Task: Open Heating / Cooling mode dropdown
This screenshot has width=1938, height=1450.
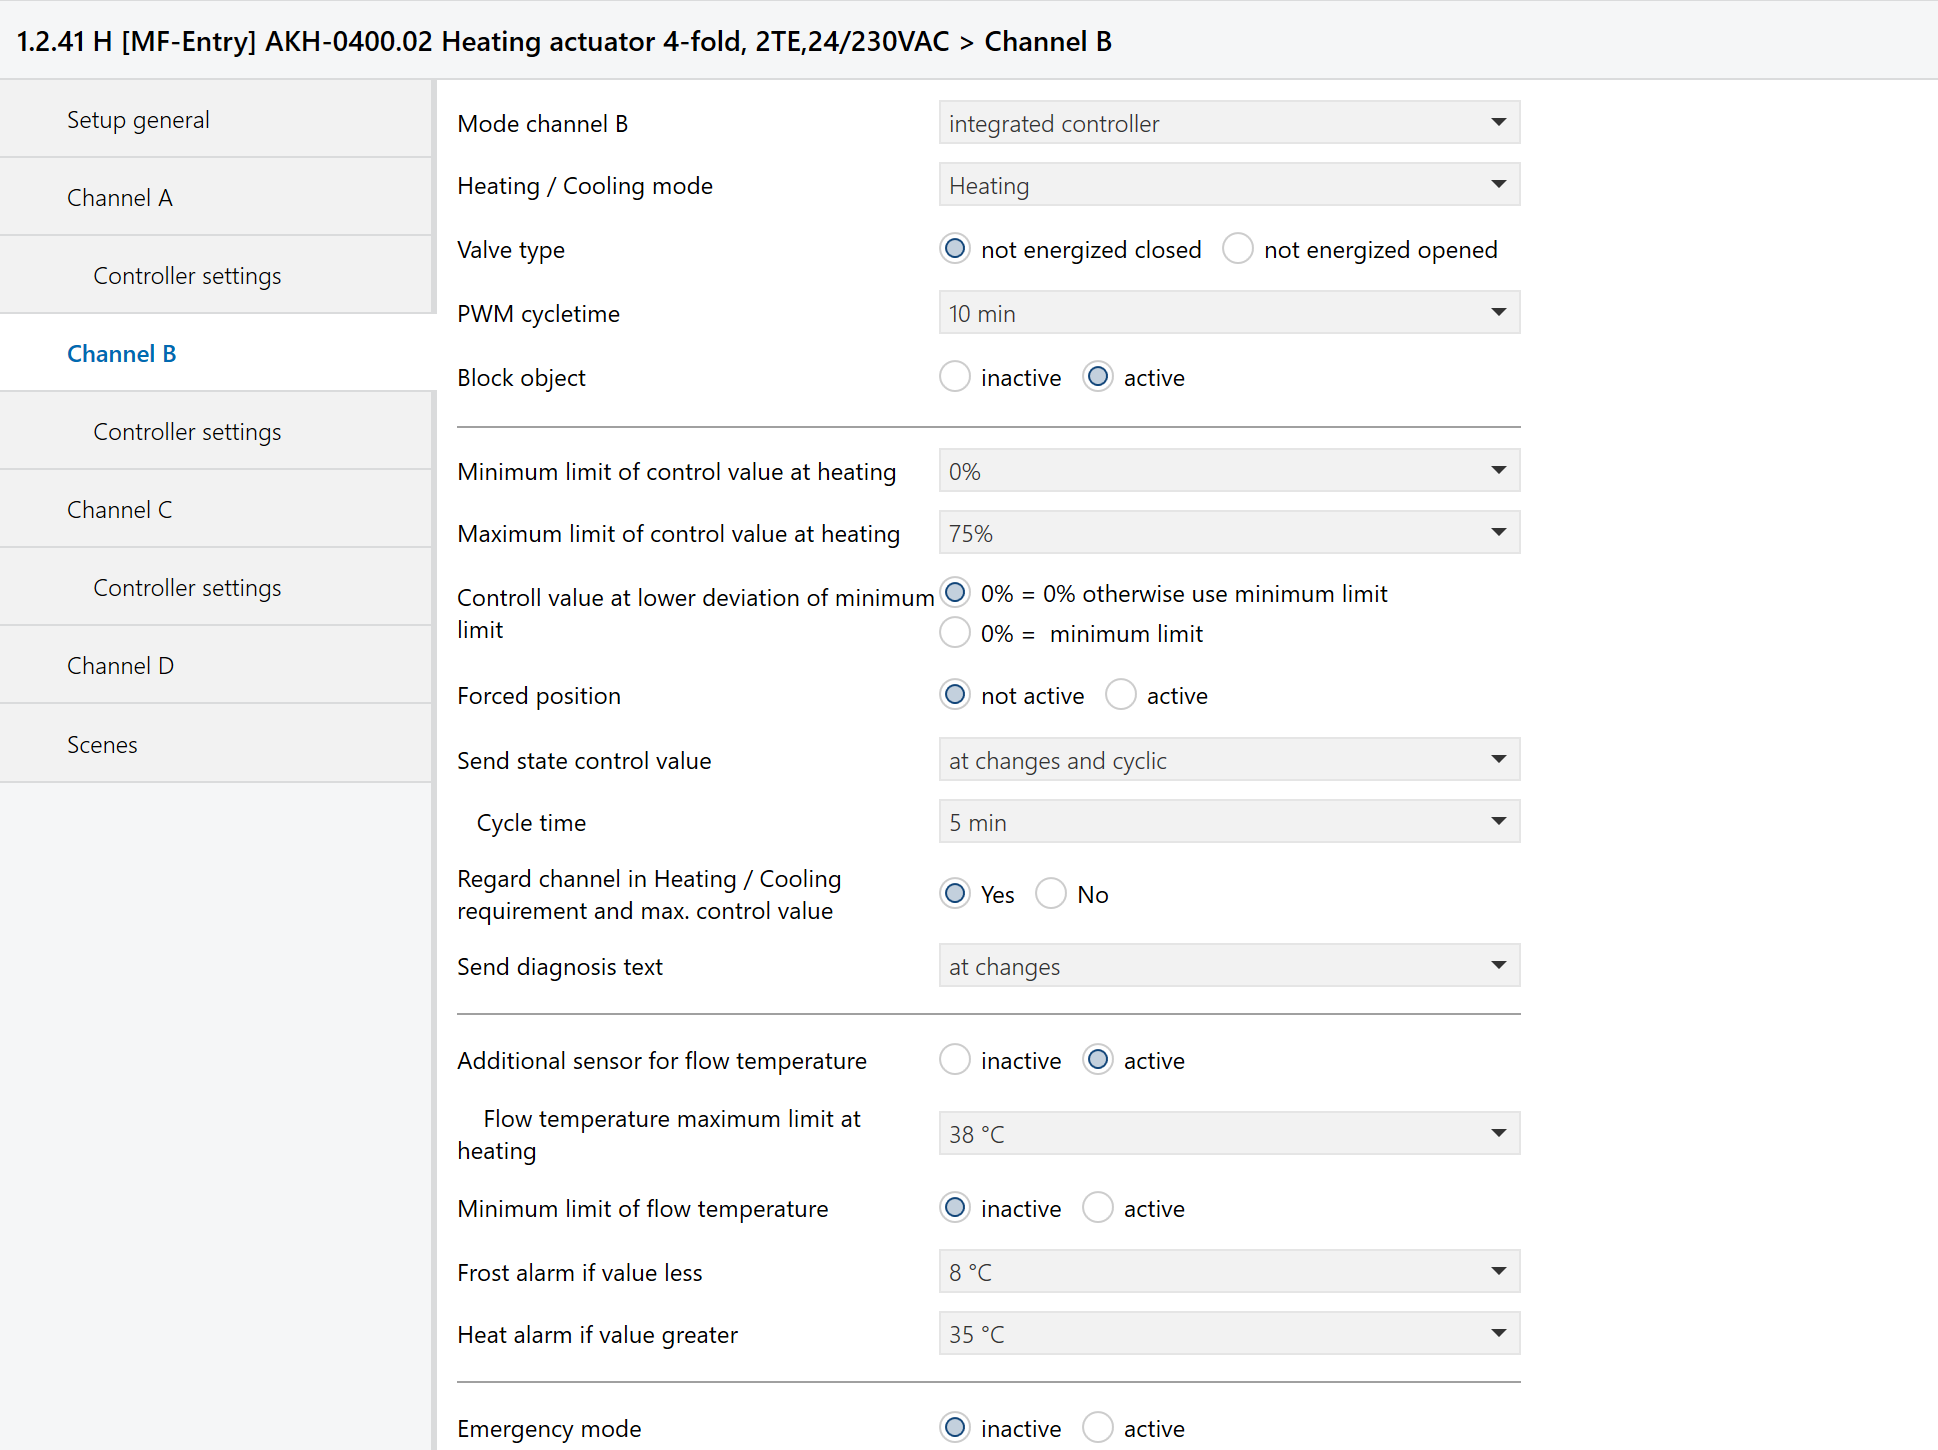Action: 1228,185
